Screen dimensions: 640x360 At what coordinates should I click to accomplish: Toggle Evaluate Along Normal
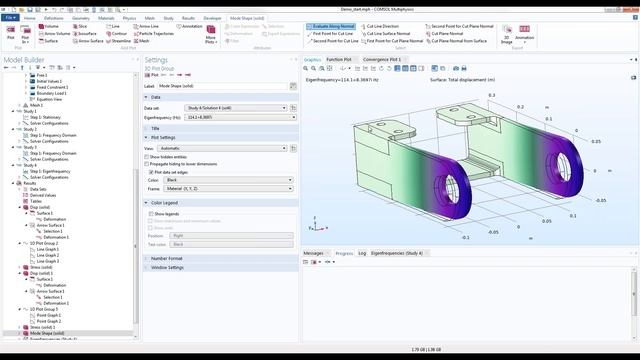point(331,27)
